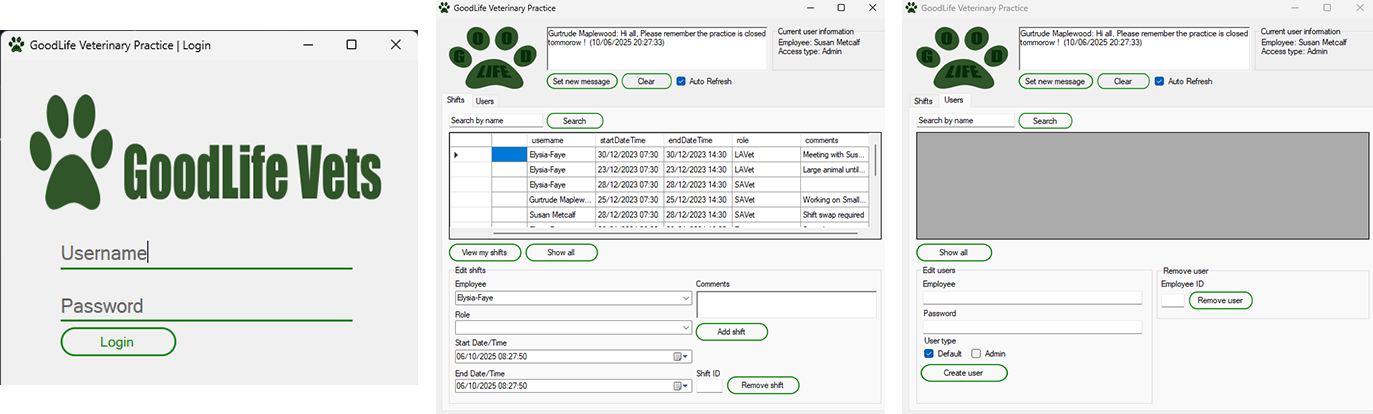Click the Remove user button
Viewport: 1373px width, 414px height.
tap(1220, 300)
